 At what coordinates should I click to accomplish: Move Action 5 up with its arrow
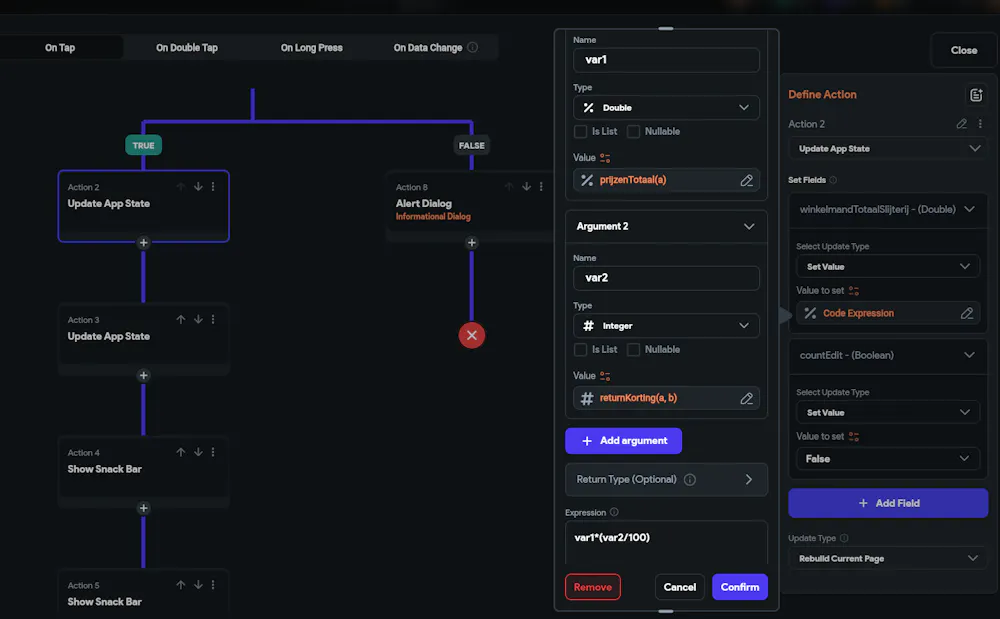pos(181,585)
